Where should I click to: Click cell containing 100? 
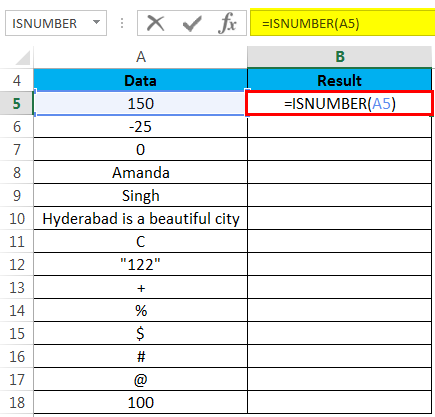click(141, 402)
